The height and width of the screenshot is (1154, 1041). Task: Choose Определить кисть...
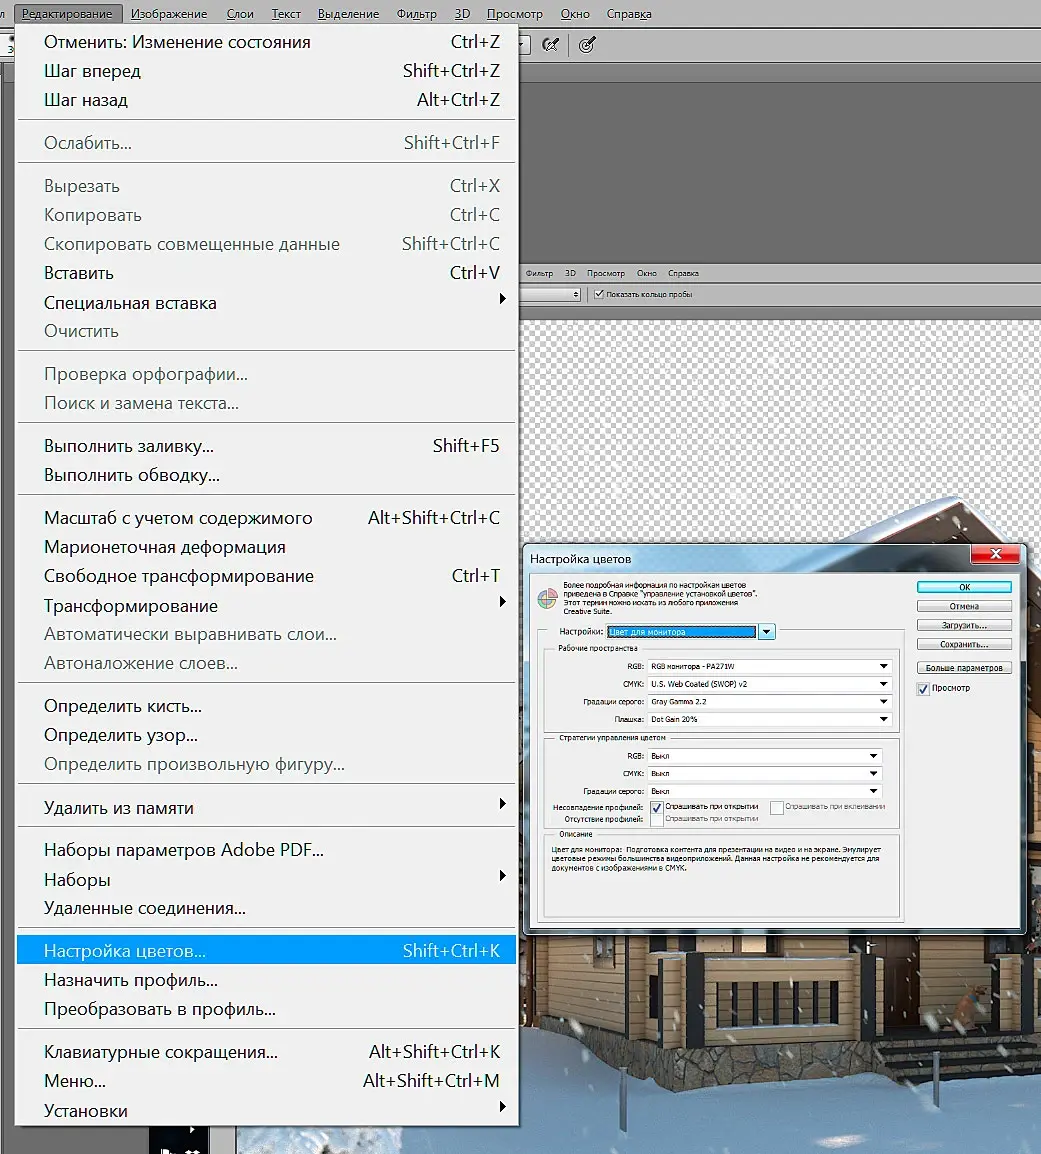267,706
